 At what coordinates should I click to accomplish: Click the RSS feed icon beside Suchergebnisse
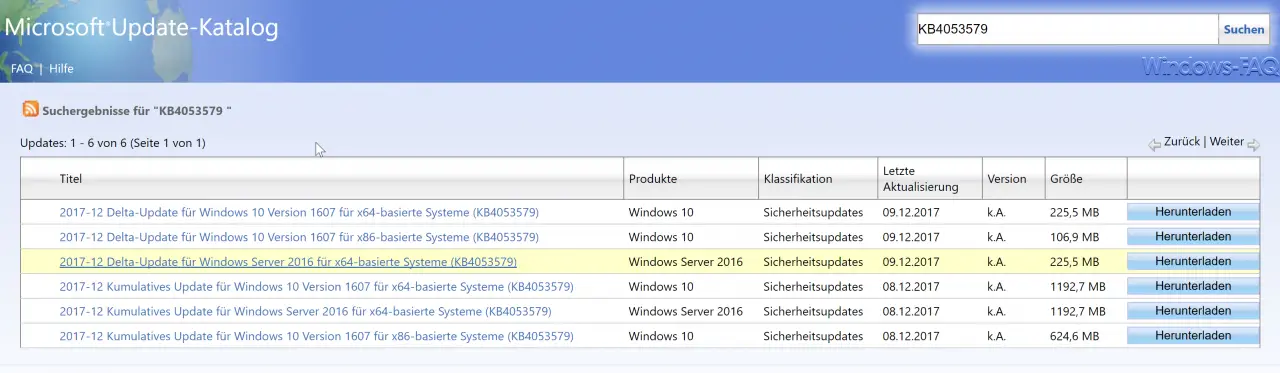tap(31, 109)
